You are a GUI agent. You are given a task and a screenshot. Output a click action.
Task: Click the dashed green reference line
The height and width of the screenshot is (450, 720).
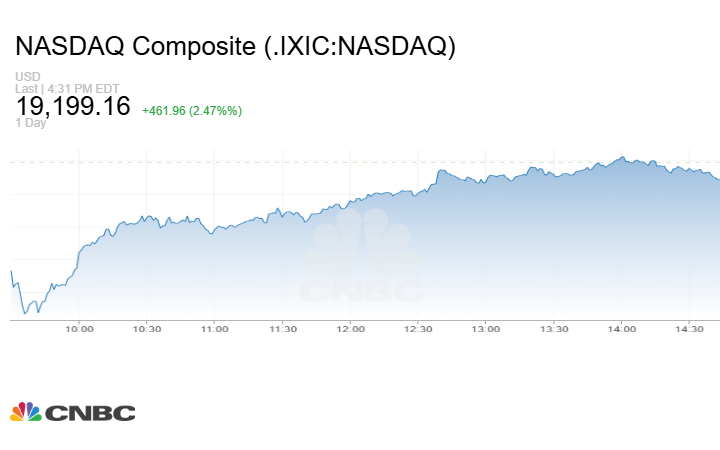click(300, 161)
